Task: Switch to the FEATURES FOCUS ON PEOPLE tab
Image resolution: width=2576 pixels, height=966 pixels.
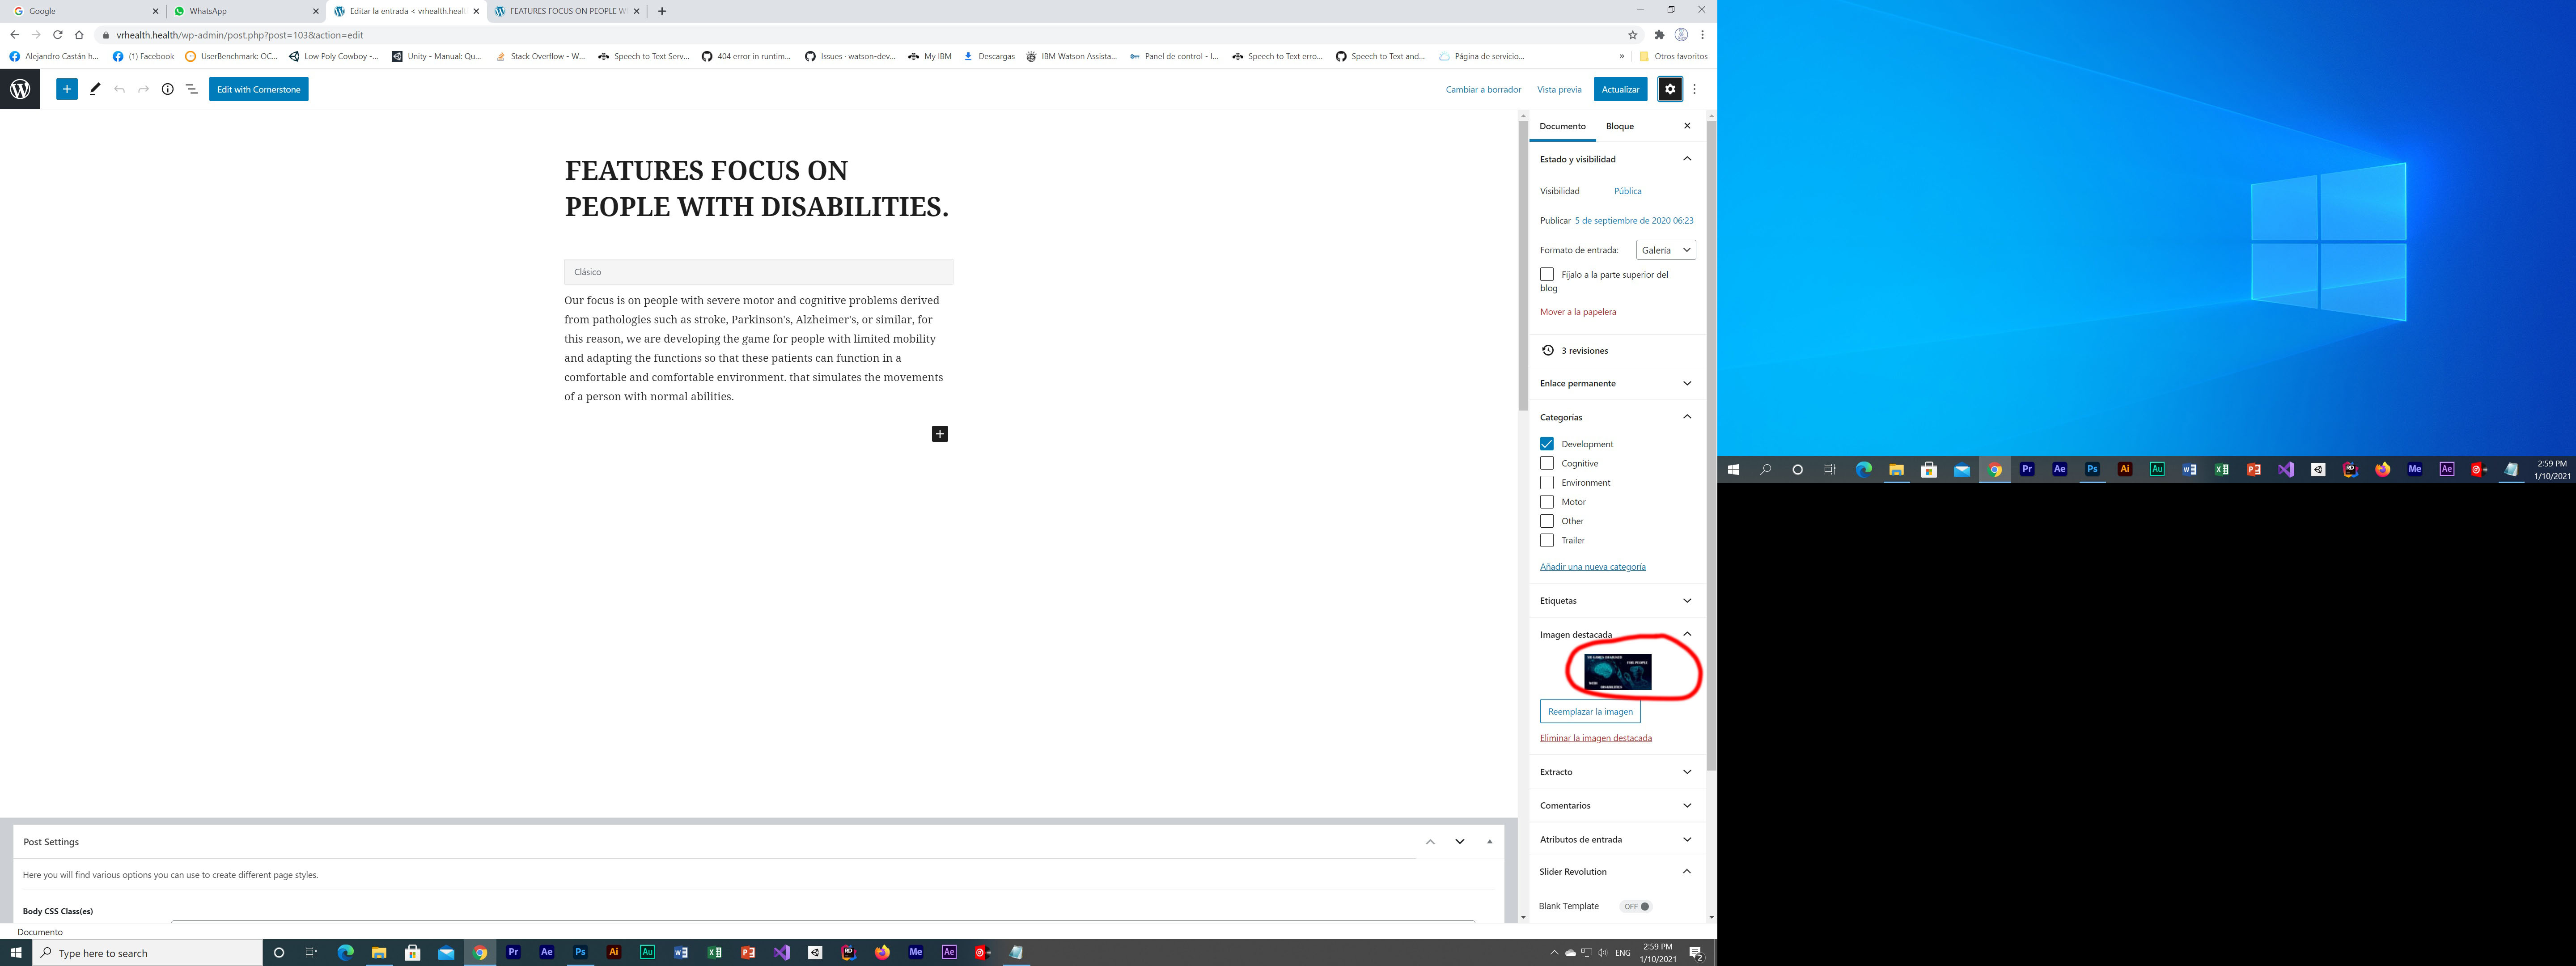Action: 567,11
